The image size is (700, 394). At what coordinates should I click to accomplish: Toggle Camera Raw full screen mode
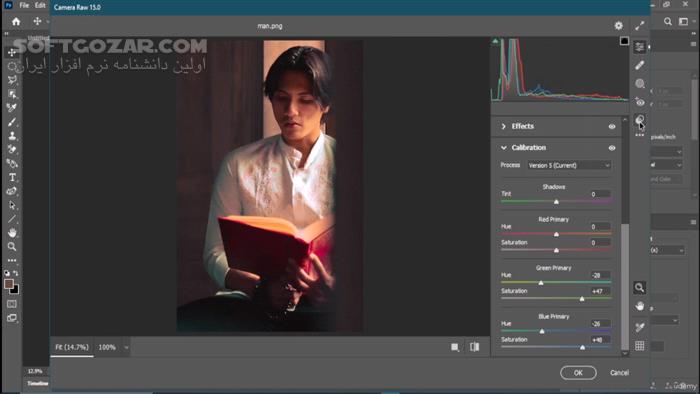(640, 26)
